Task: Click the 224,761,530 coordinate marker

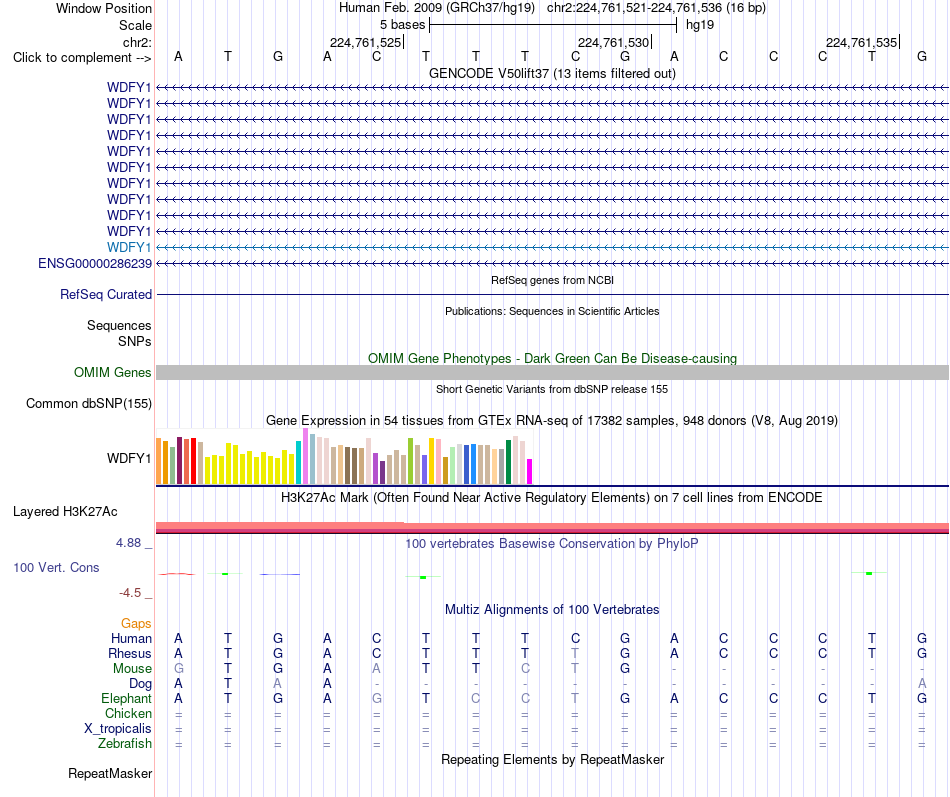Action: pyautogui.click(x=613, y=42)
